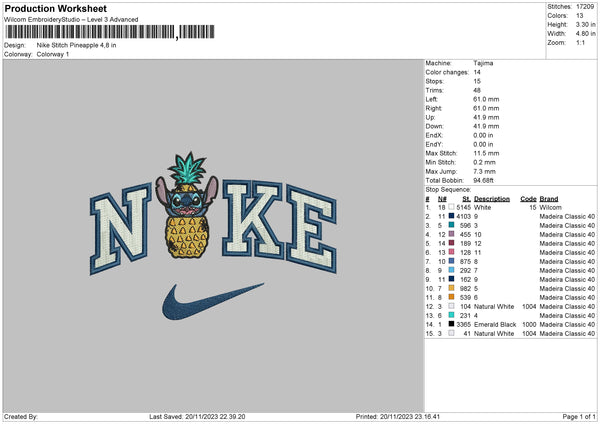Select the design name Nike Stitch Pineapple 4,8 in
The height and width of the screenshot is (424, 600).
click(x=77, y=45)
